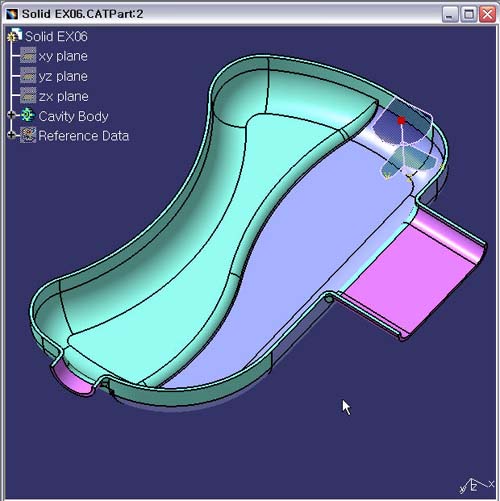Click the Solid EX06 root part icon
This screenshot has width=500, height=501.
coord(15,36)
